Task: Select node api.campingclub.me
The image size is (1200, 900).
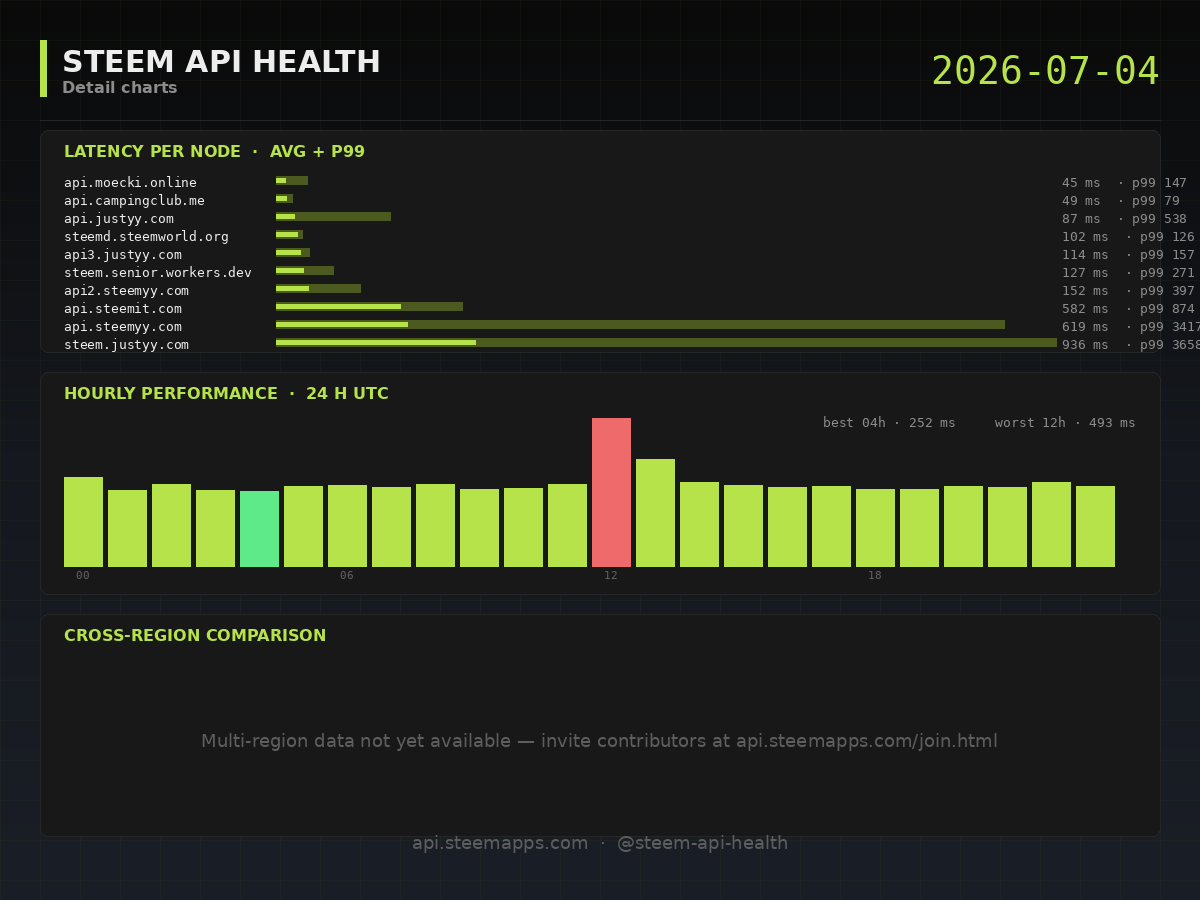Action: click(134, 201)
